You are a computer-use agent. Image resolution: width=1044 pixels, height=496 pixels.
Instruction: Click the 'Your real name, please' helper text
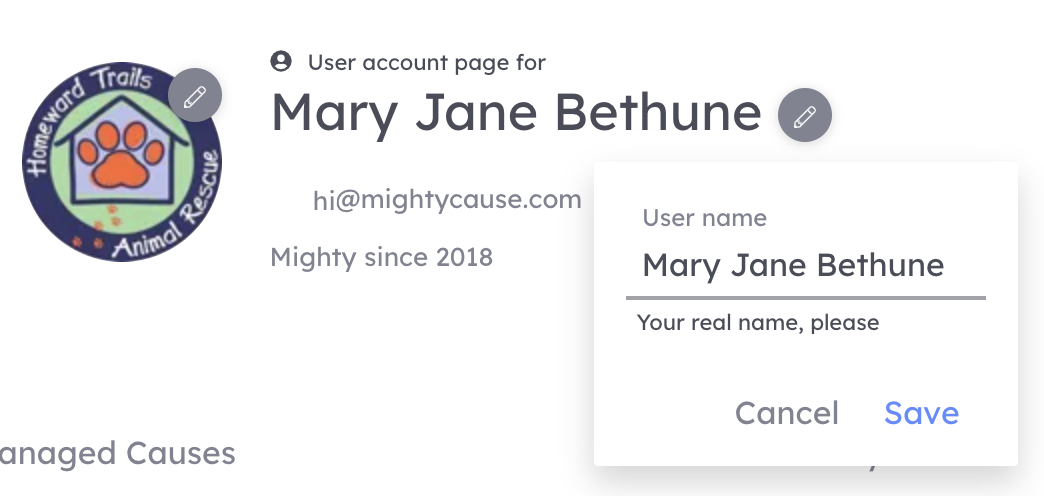pos(758,322)
